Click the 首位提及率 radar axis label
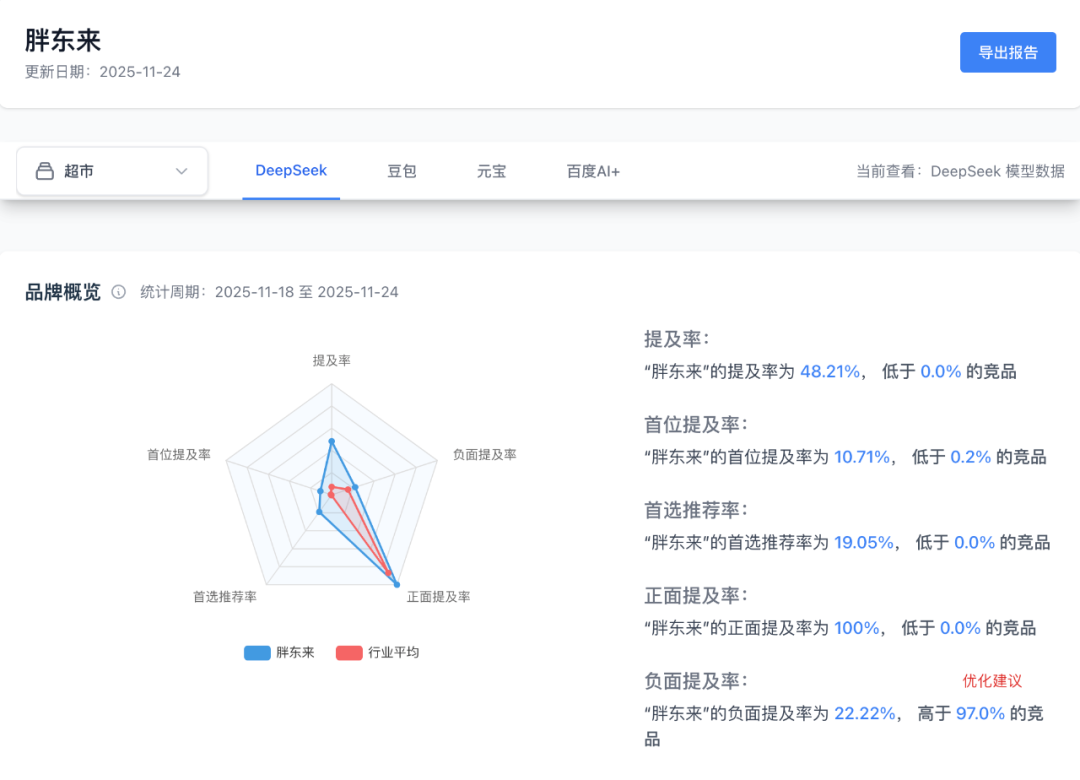This screenshot has width=1080, height=780. [178, 454]
